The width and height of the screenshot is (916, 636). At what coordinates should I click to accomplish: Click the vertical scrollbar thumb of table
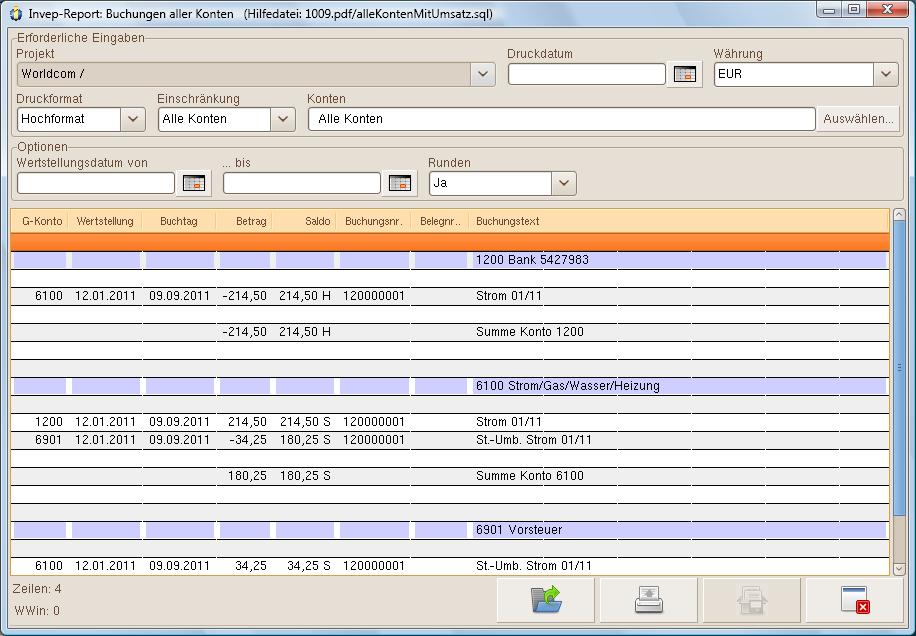pos(899,368)
